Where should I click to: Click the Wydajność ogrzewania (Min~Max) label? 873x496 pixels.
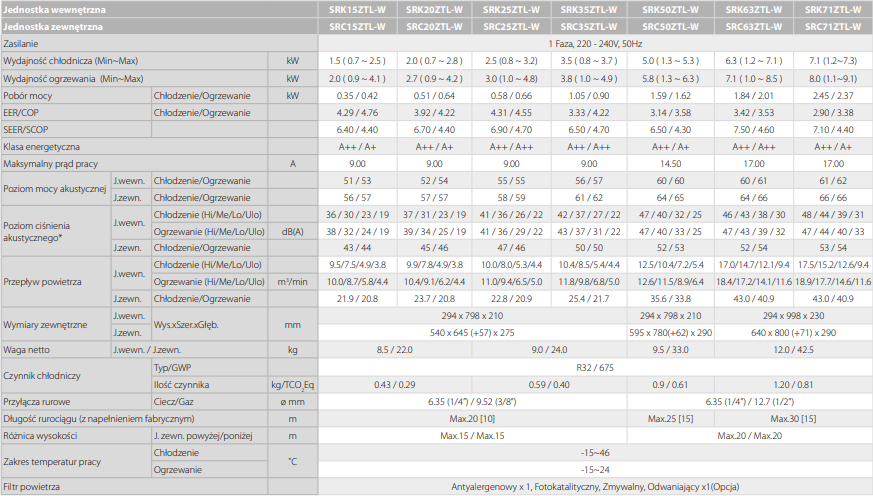tap(73, 78)
